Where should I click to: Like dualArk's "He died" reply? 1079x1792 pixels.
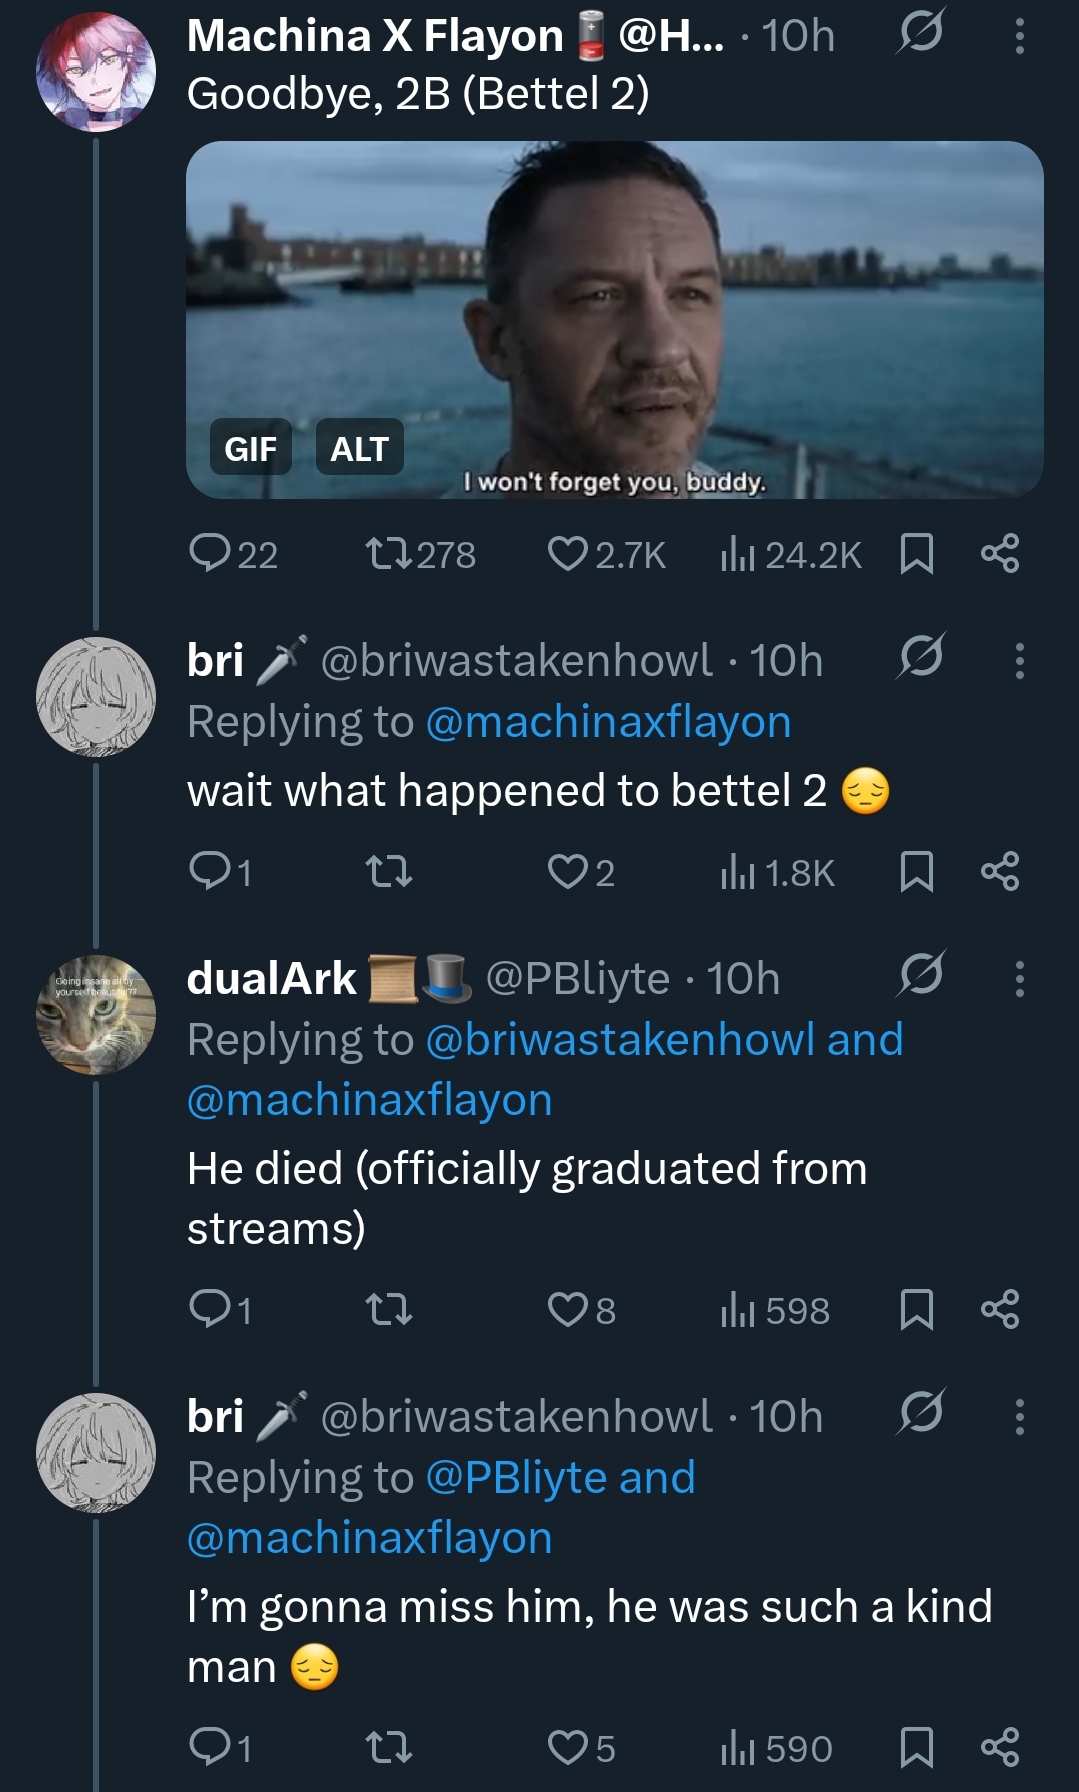pos(568,1310)
